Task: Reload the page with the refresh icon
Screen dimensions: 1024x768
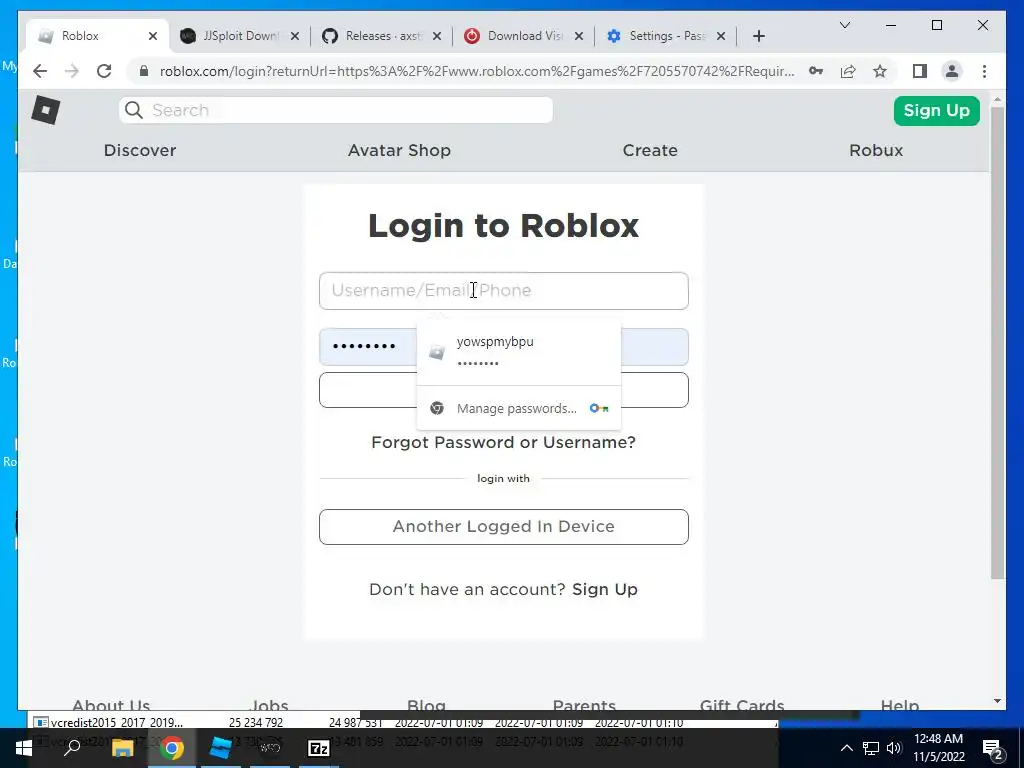Action: (104, 71)
